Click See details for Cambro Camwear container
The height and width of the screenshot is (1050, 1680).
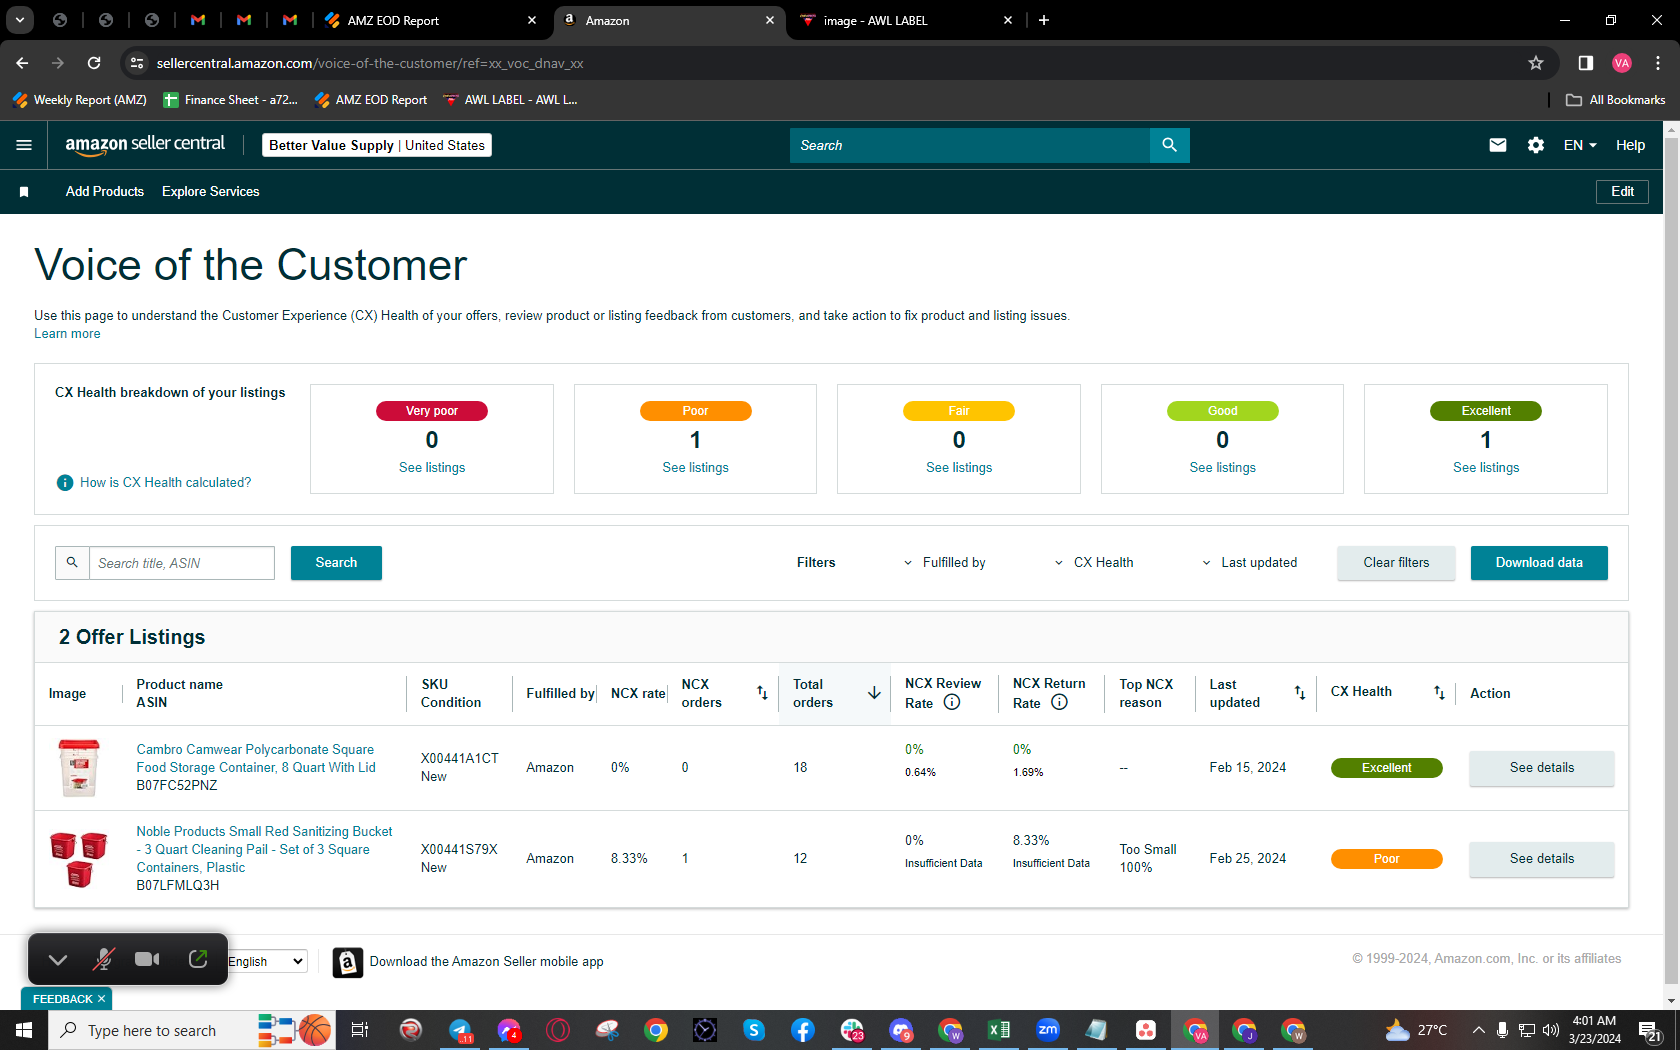pyautogui.click(x=1541, y=768)
